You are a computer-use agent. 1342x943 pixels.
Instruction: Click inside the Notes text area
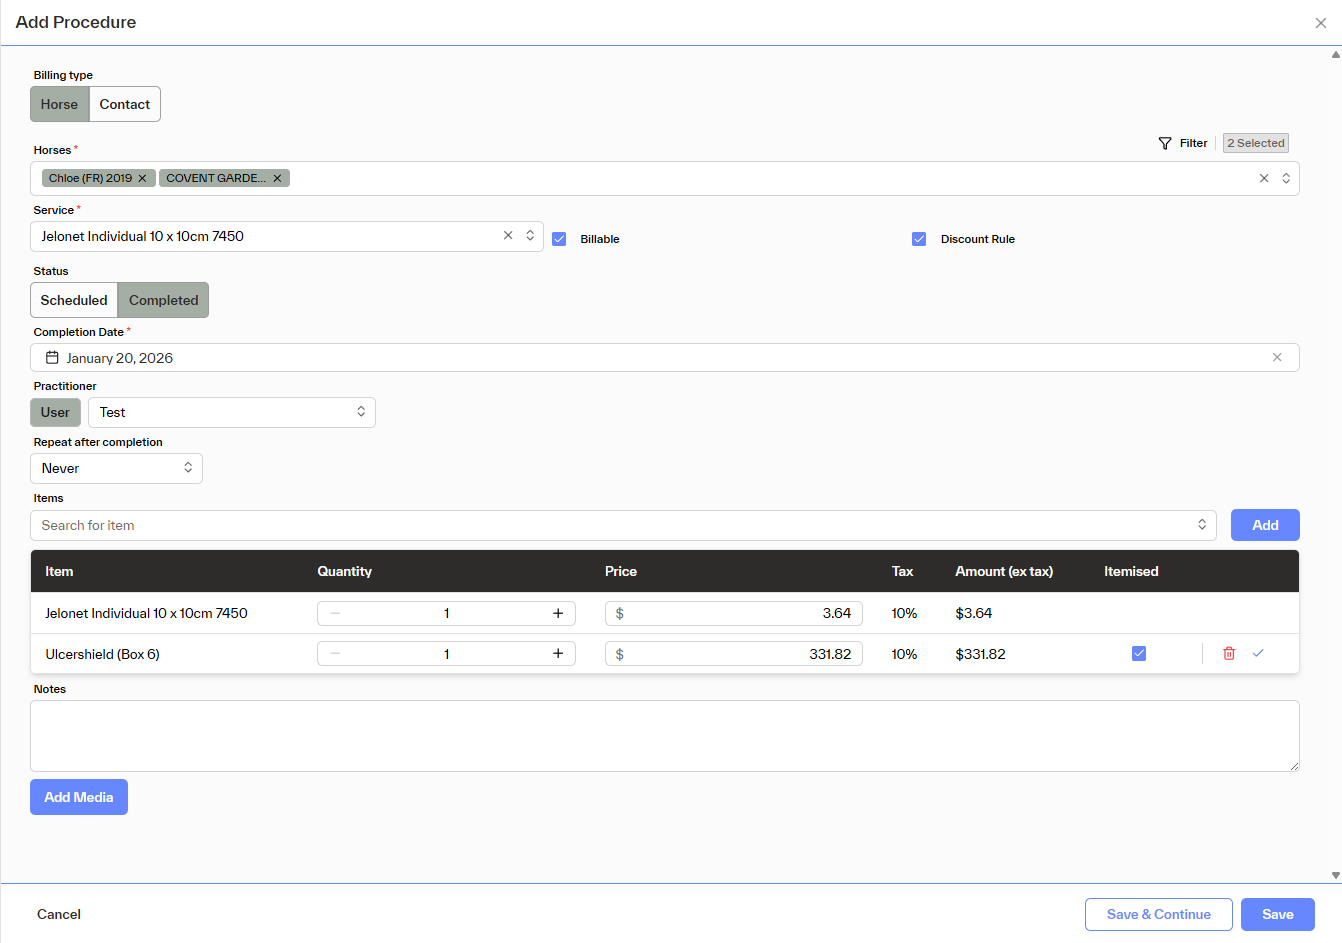coord(664,736)
